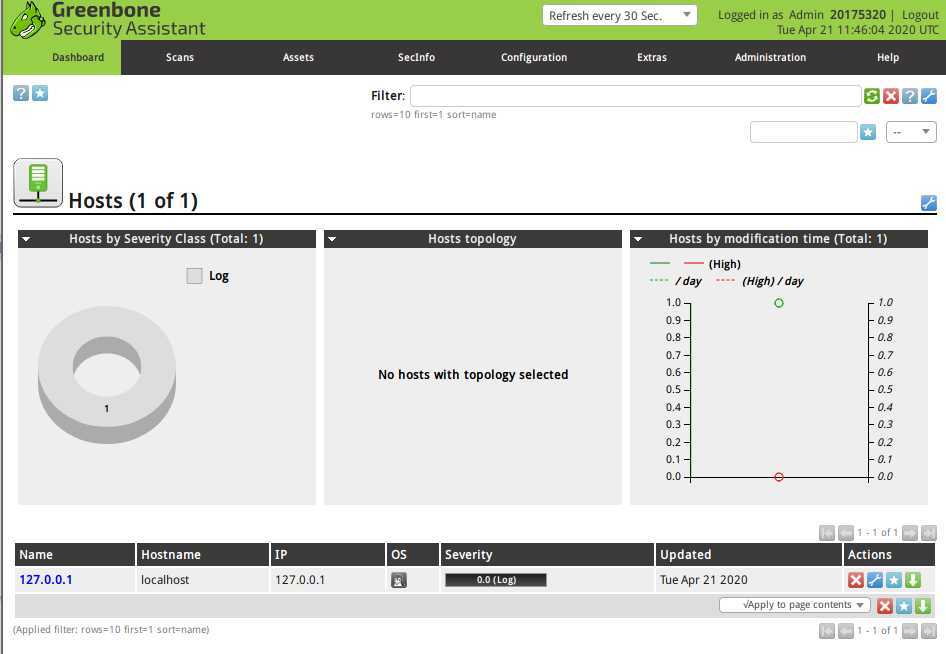The height and width of the screenshot is (654, 946).
Task: Sort table by Severity column header
Action: click(x=469, y=554)
